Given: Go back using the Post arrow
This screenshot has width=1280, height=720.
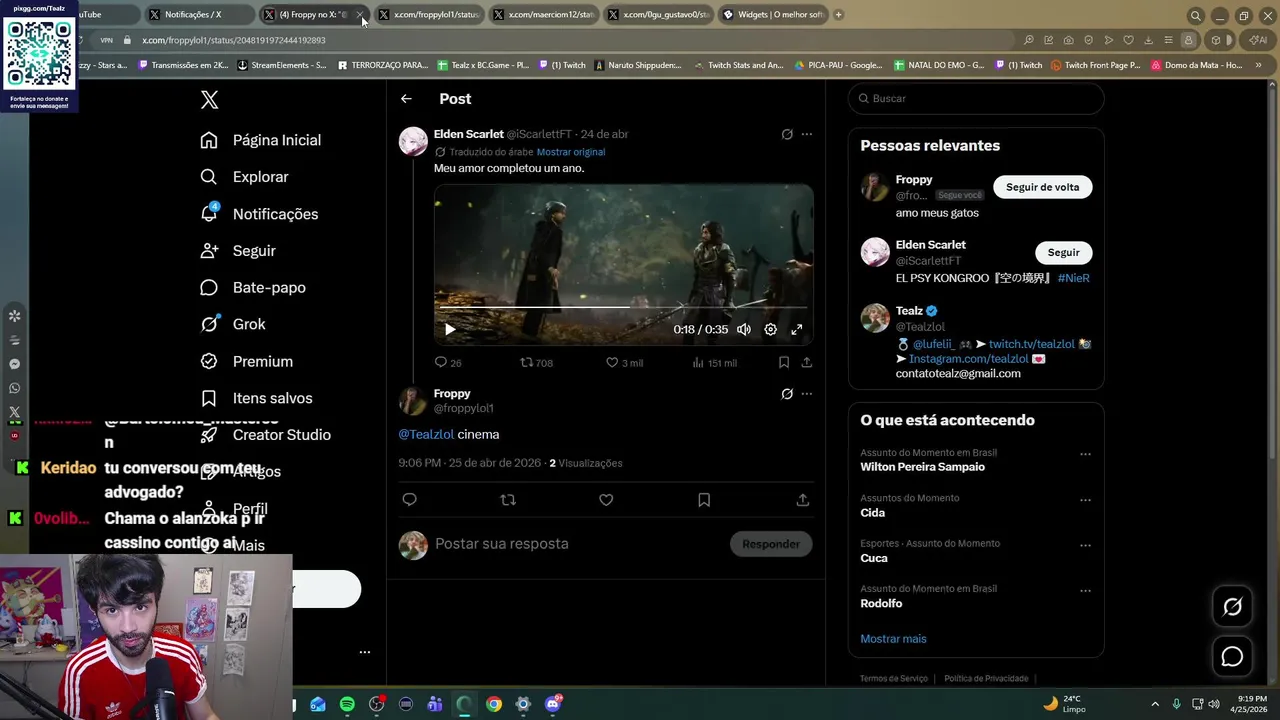Looking at the screenshot, I should [x=406, y=99].
